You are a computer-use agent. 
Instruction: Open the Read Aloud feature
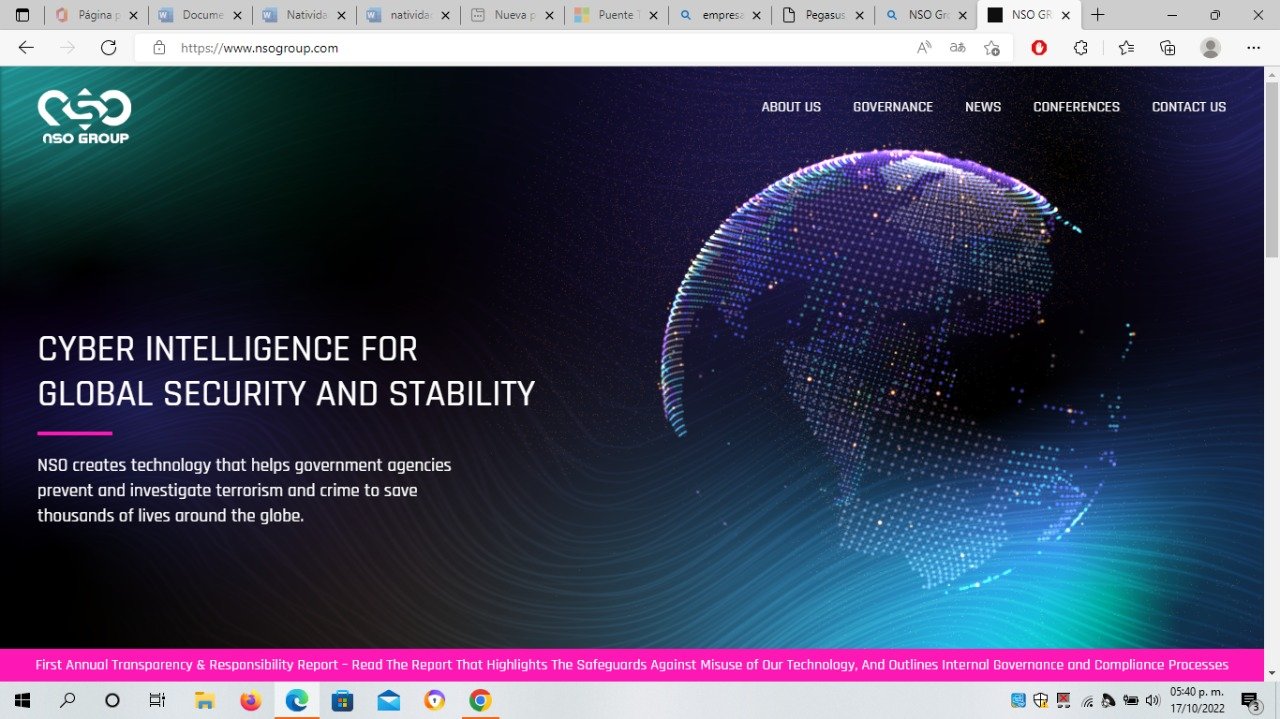924,48
